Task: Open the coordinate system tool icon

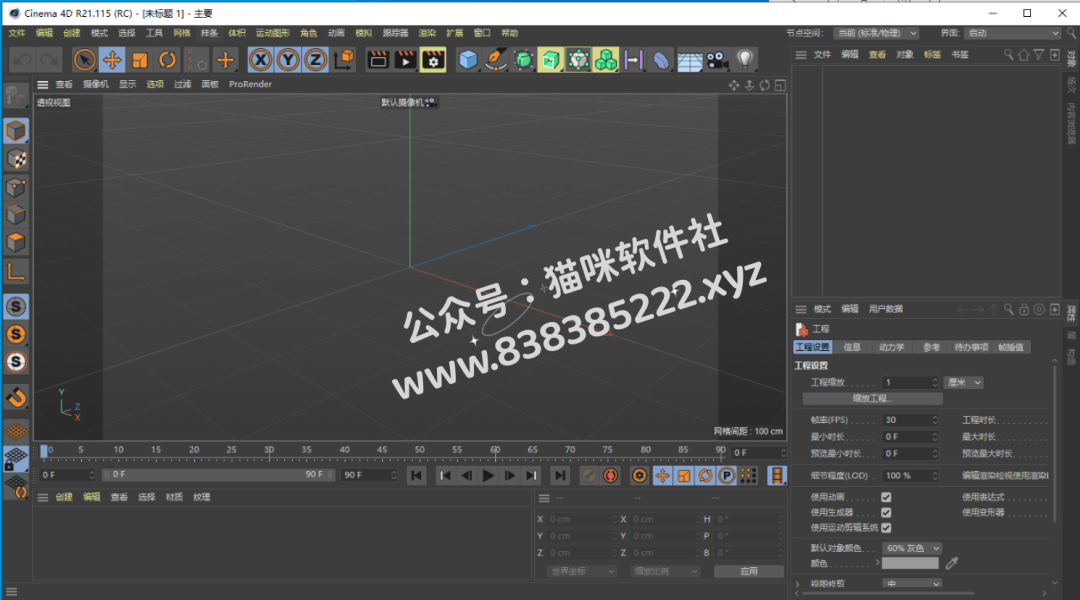Action: [x=344, y=60]
